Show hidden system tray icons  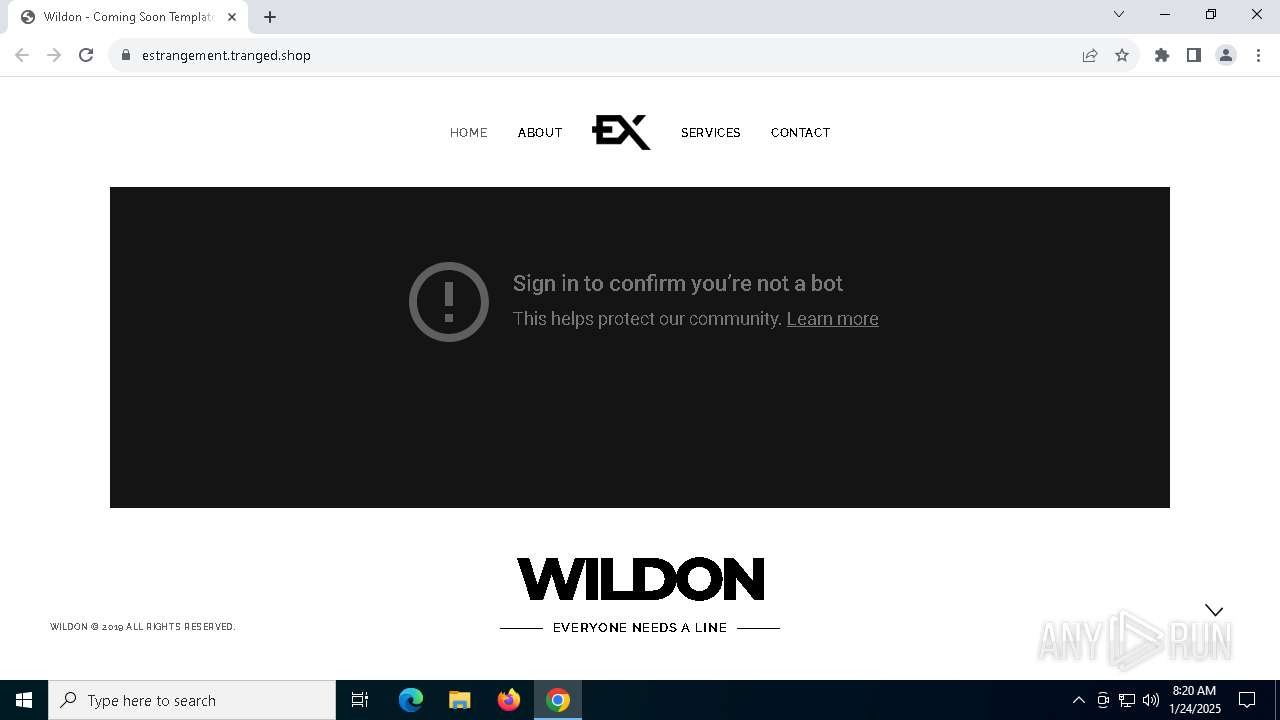1078,700
